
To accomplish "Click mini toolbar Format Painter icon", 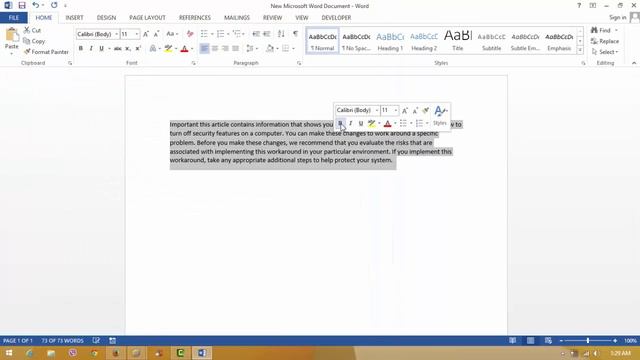I will (x=425, y=110).
